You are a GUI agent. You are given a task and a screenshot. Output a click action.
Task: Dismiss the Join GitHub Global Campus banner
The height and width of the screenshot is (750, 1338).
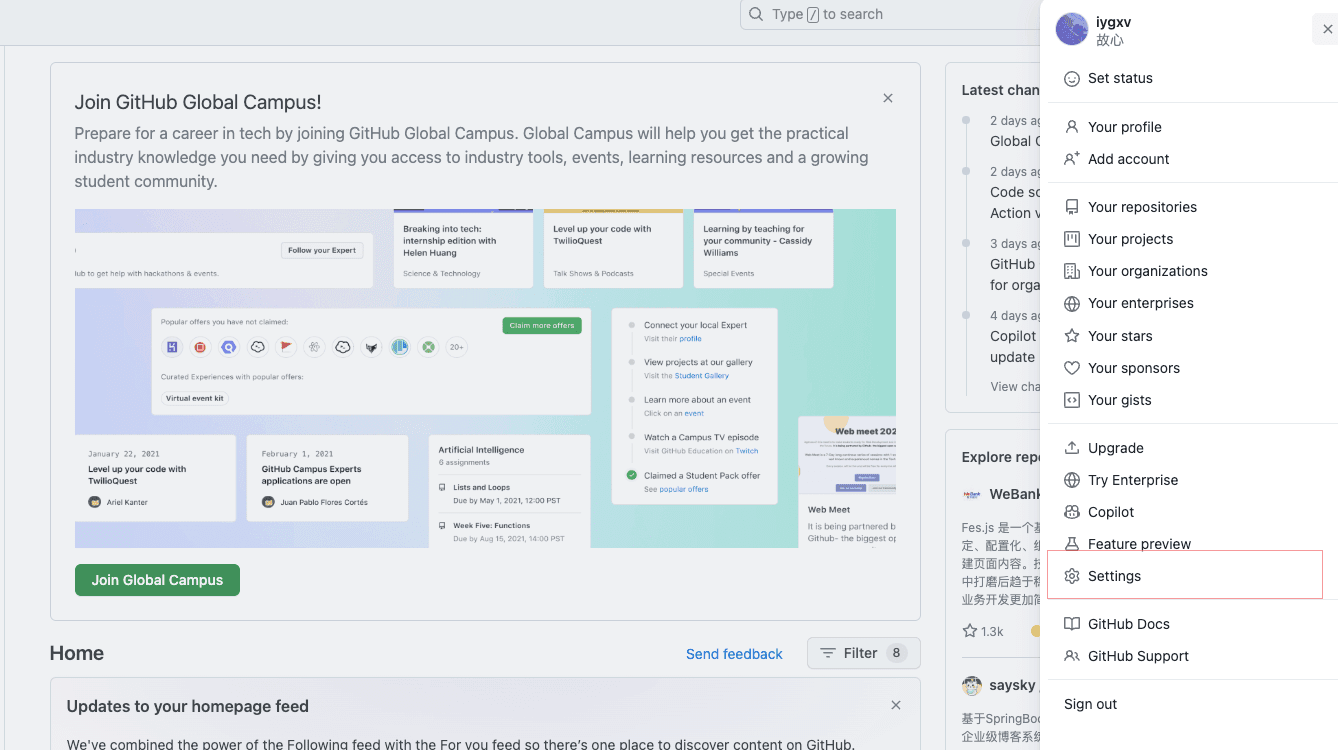coord(888,98)
